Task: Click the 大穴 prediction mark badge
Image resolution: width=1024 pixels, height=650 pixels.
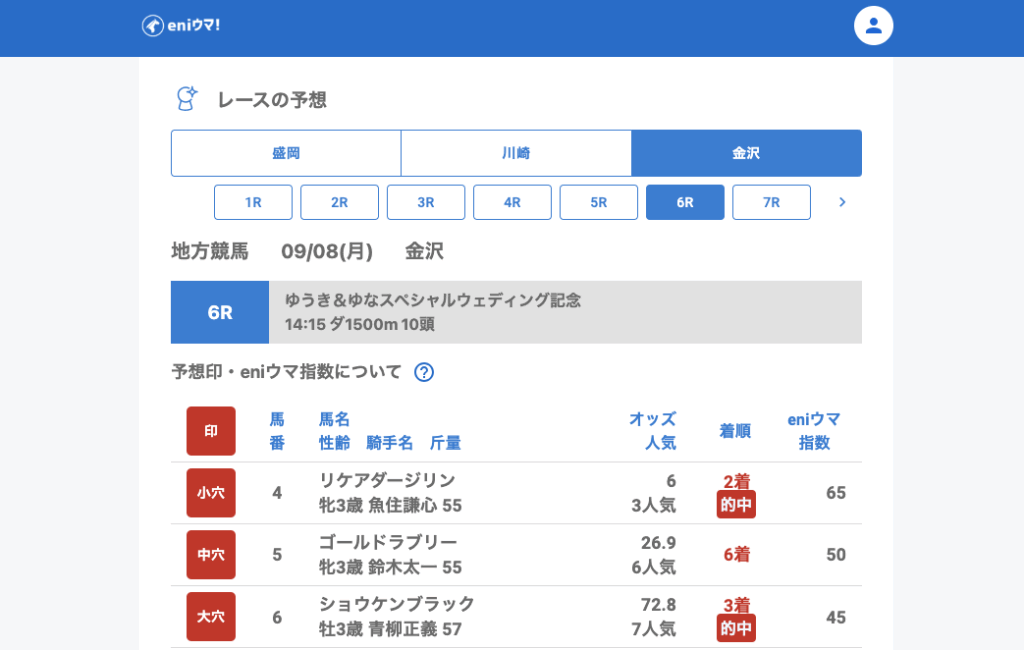Action: [211, 617]
